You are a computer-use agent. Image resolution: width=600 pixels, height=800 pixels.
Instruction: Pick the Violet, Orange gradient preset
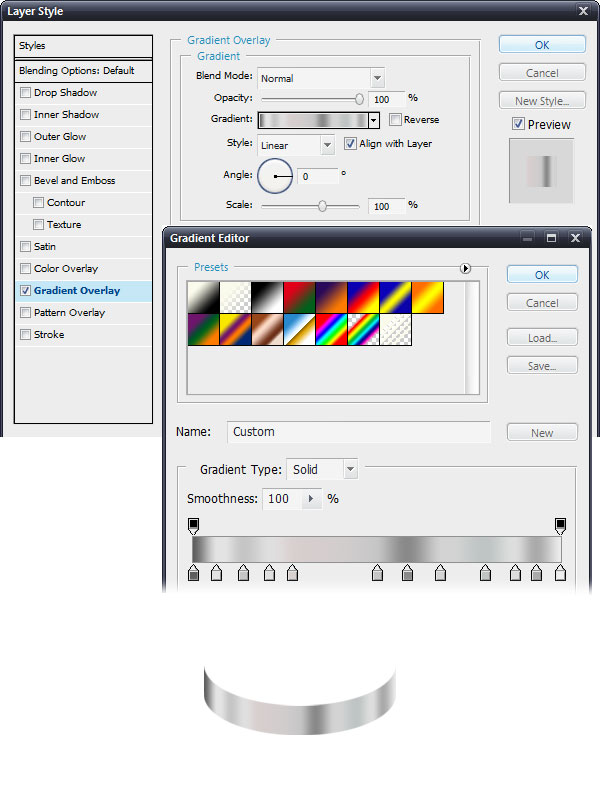click(x=332, y=297)
